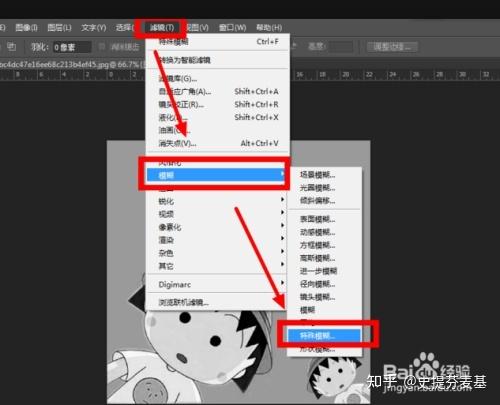This screenshot has width=500, height=405.
Task: Select 高斯模糊... in blur submenu
Action: click(x=324, y=258)
